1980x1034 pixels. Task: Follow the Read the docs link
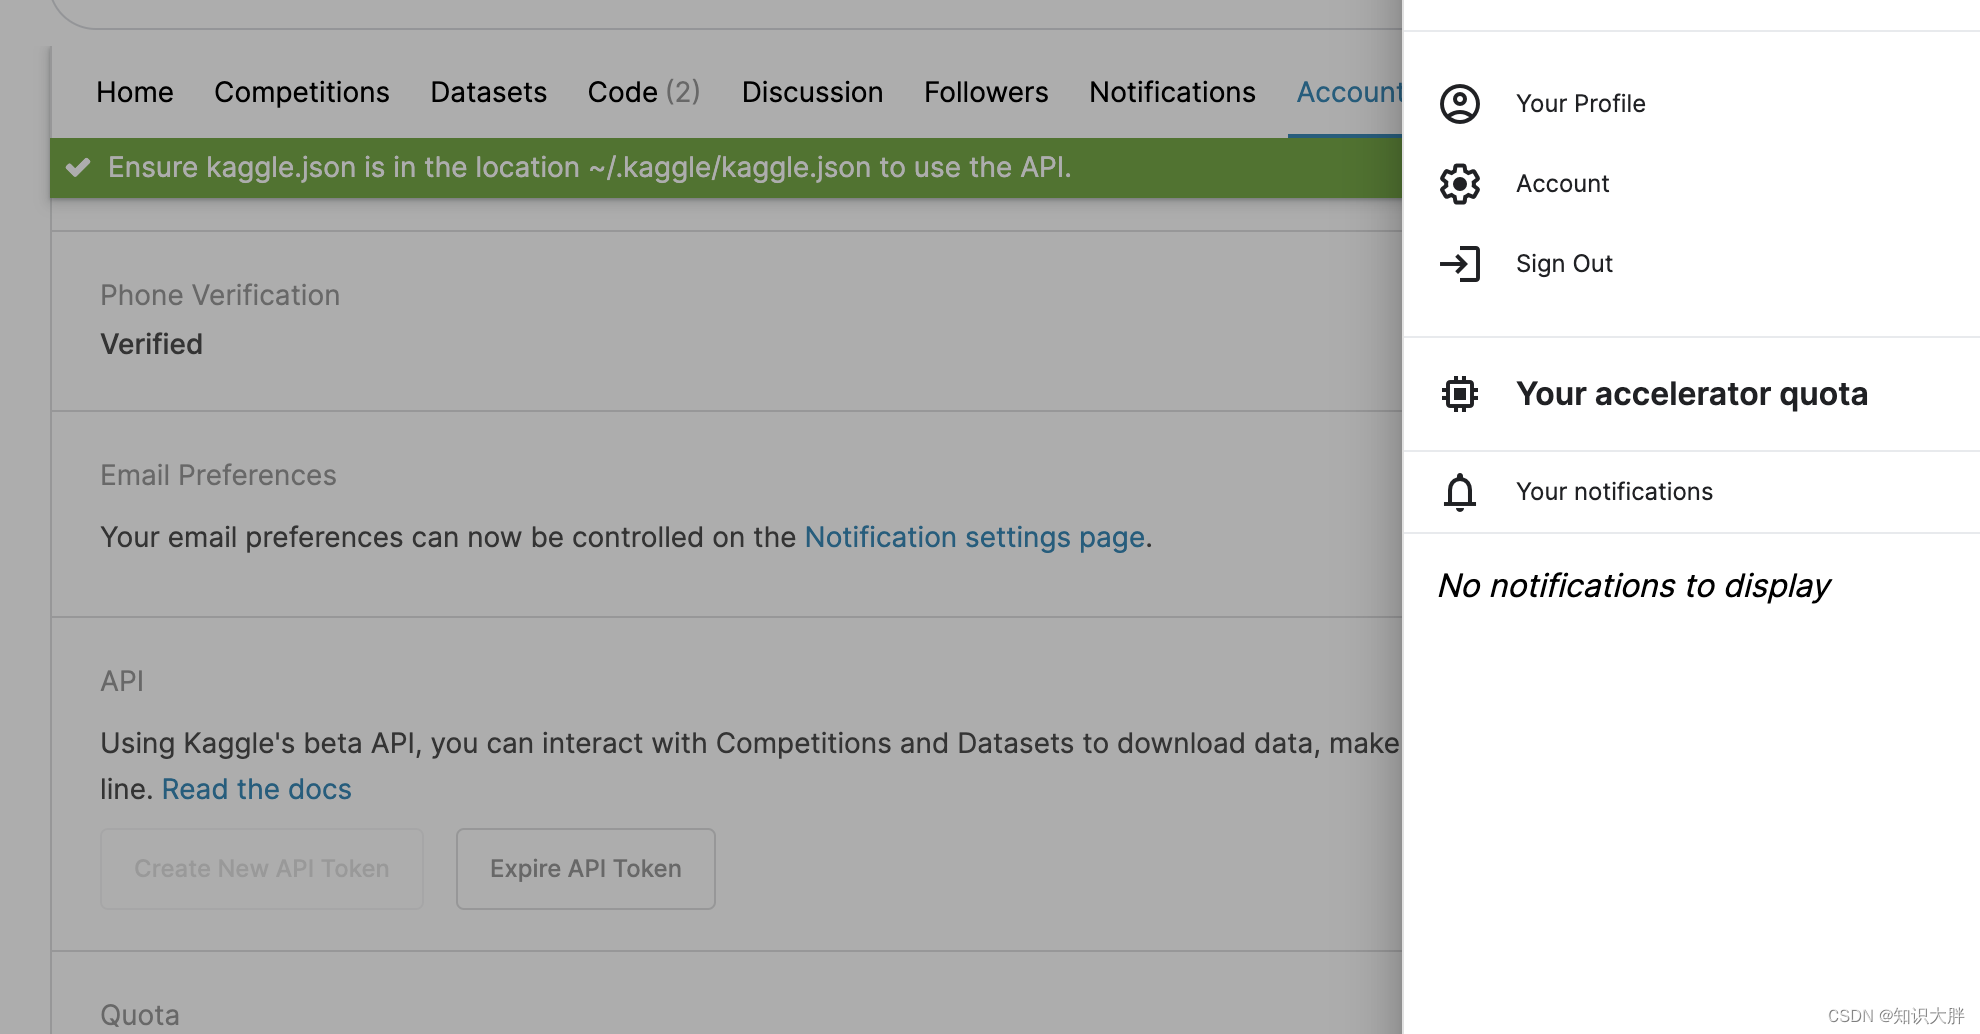(x=257, y=789)
